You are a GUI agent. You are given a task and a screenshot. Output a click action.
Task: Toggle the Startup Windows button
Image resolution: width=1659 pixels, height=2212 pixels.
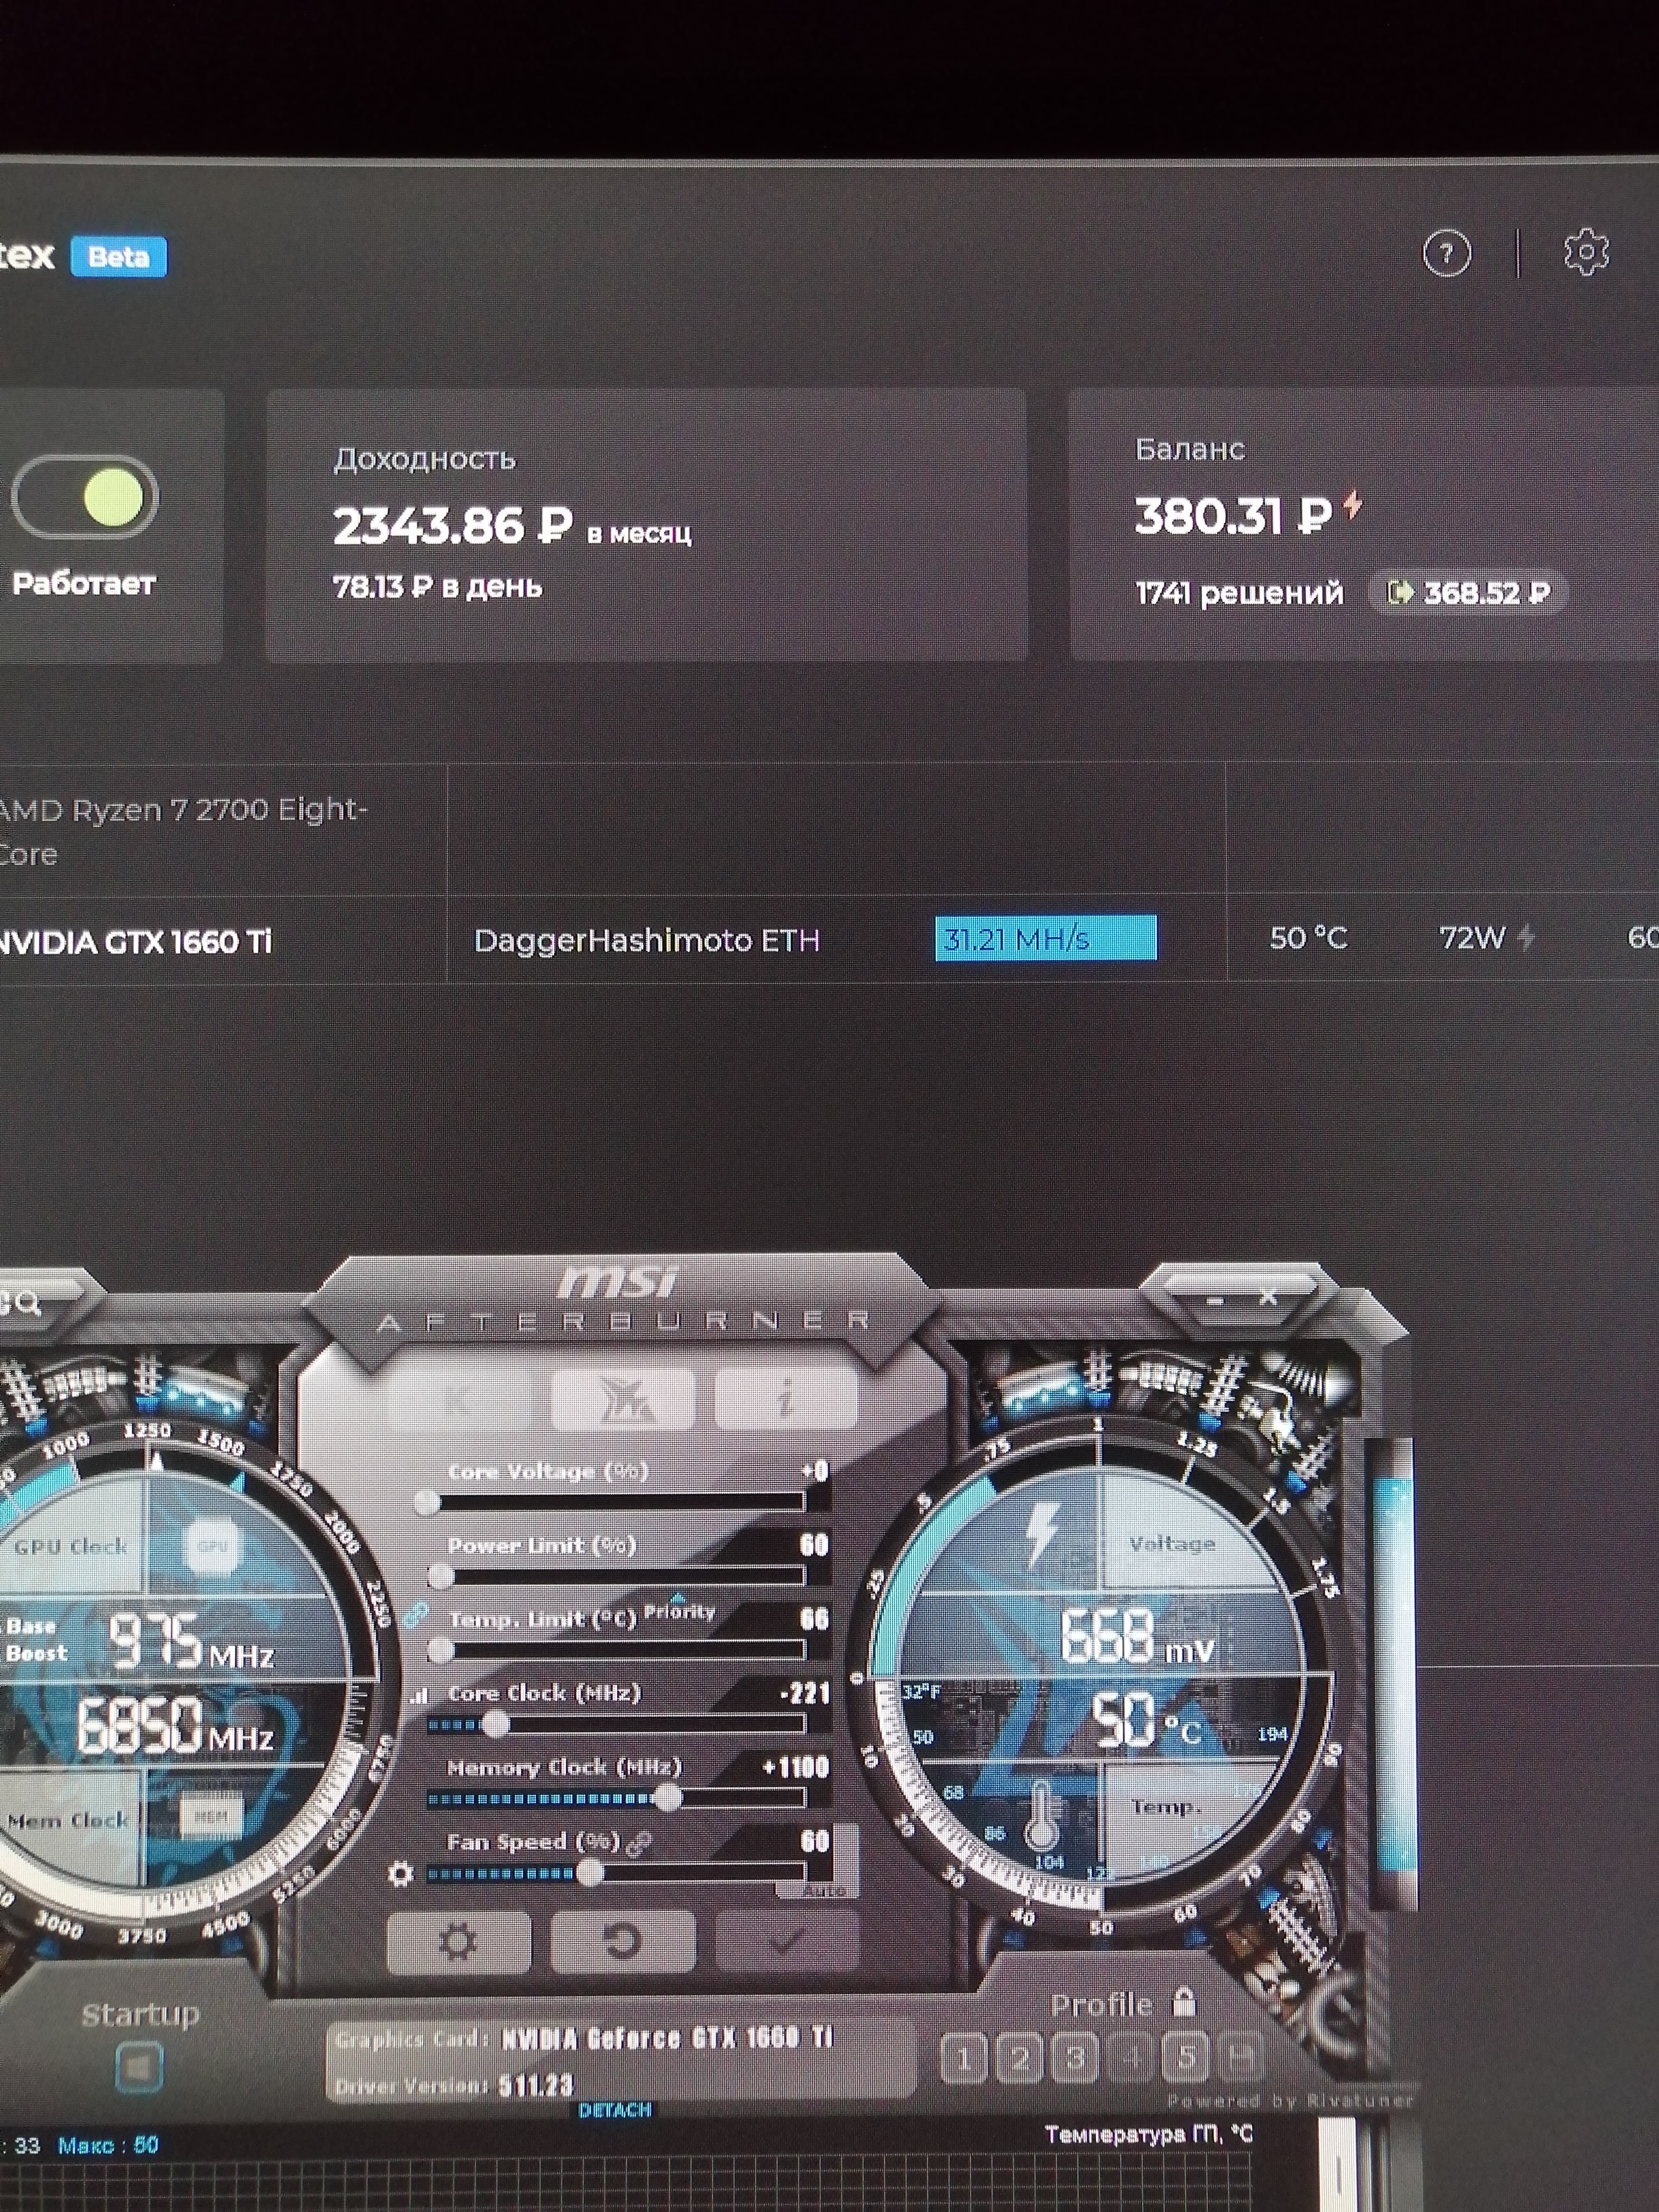pyautogui.click(x=139, y=2066)
